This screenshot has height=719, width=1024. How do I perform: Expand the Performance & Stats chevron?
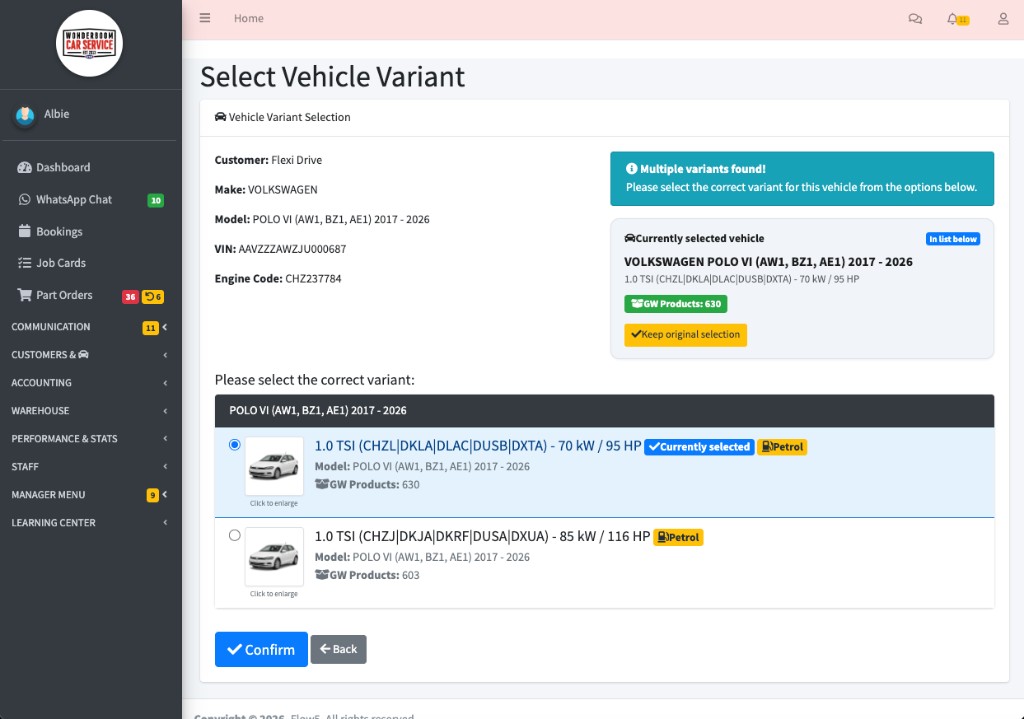165,439
